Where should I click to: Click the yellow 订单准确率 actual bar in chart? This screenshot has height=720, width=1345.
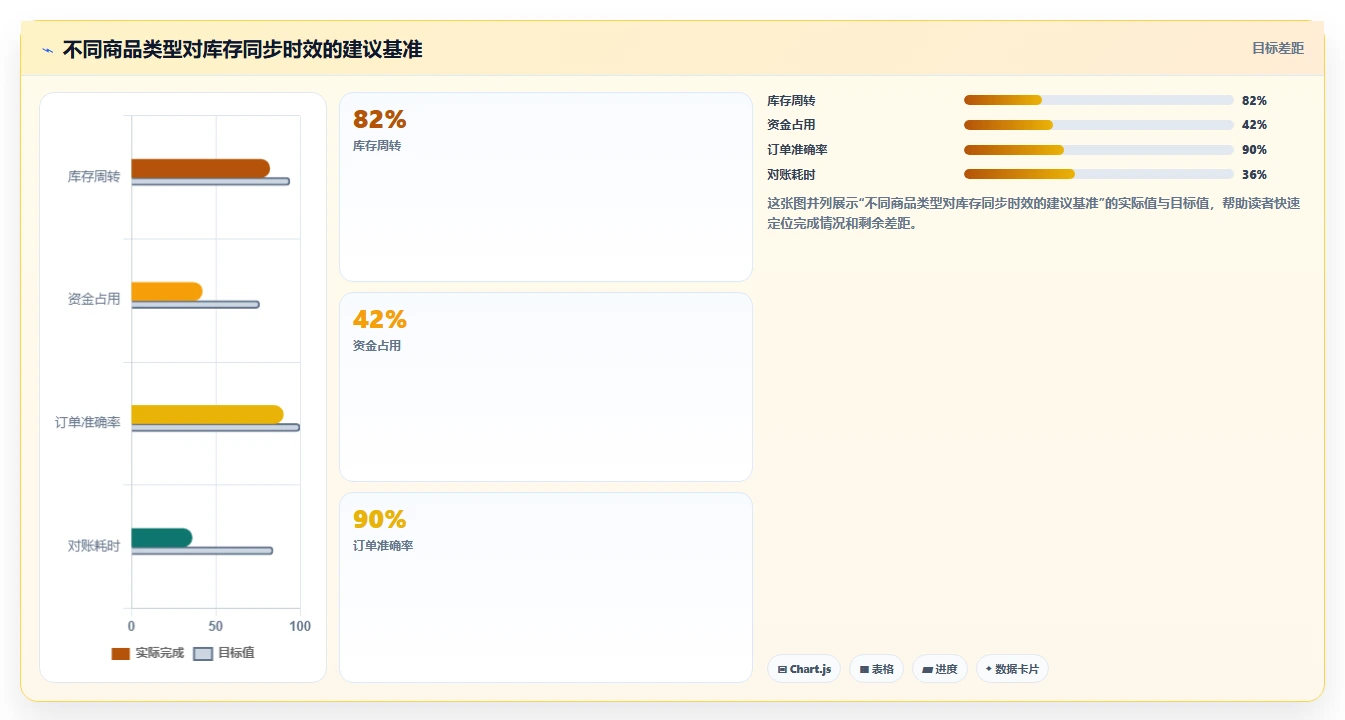(207, 414)
